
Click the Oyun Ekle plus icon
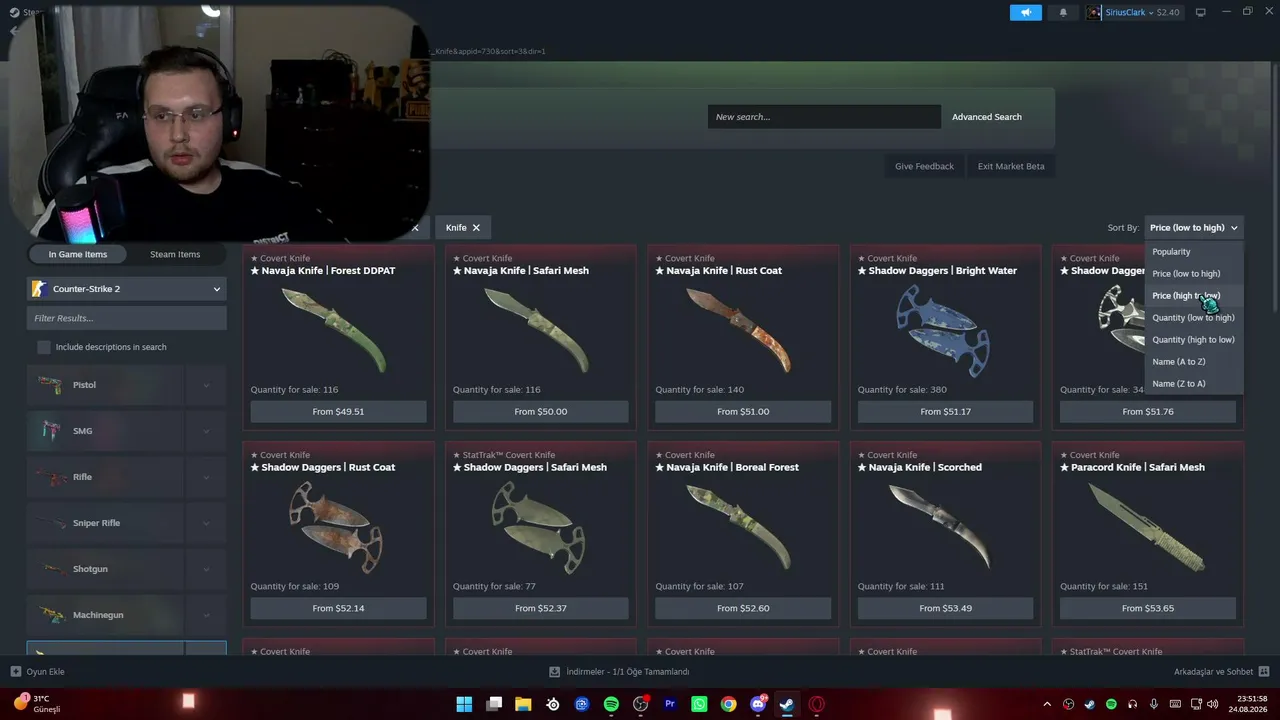point(16,672)
